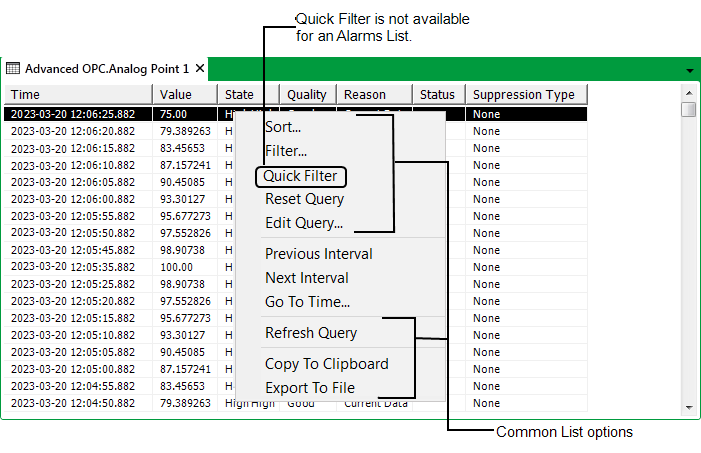
Task: Select Next Interval menu entry
Action: point(306,278)
